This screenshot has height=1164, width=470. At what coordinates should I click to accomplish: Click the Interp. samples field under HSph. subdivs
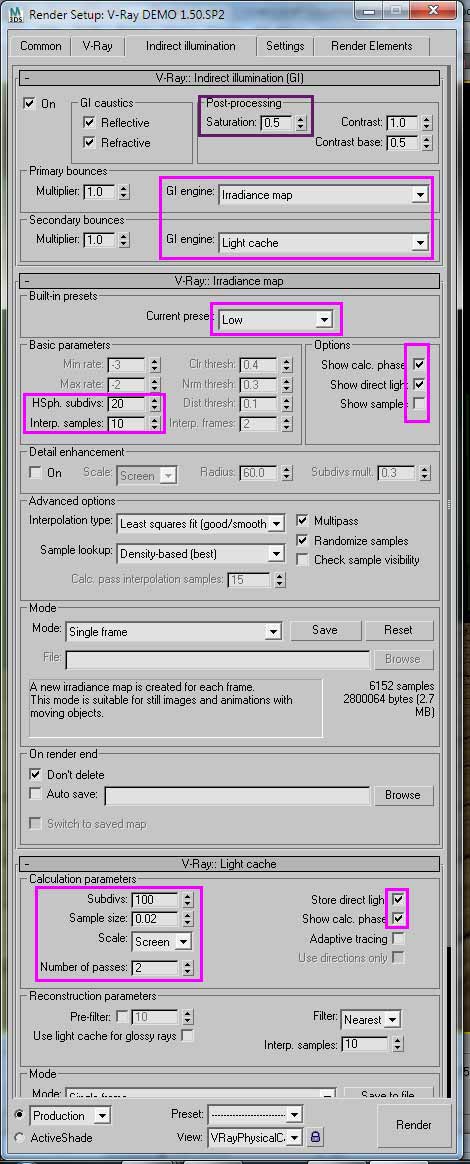[128, 423]
